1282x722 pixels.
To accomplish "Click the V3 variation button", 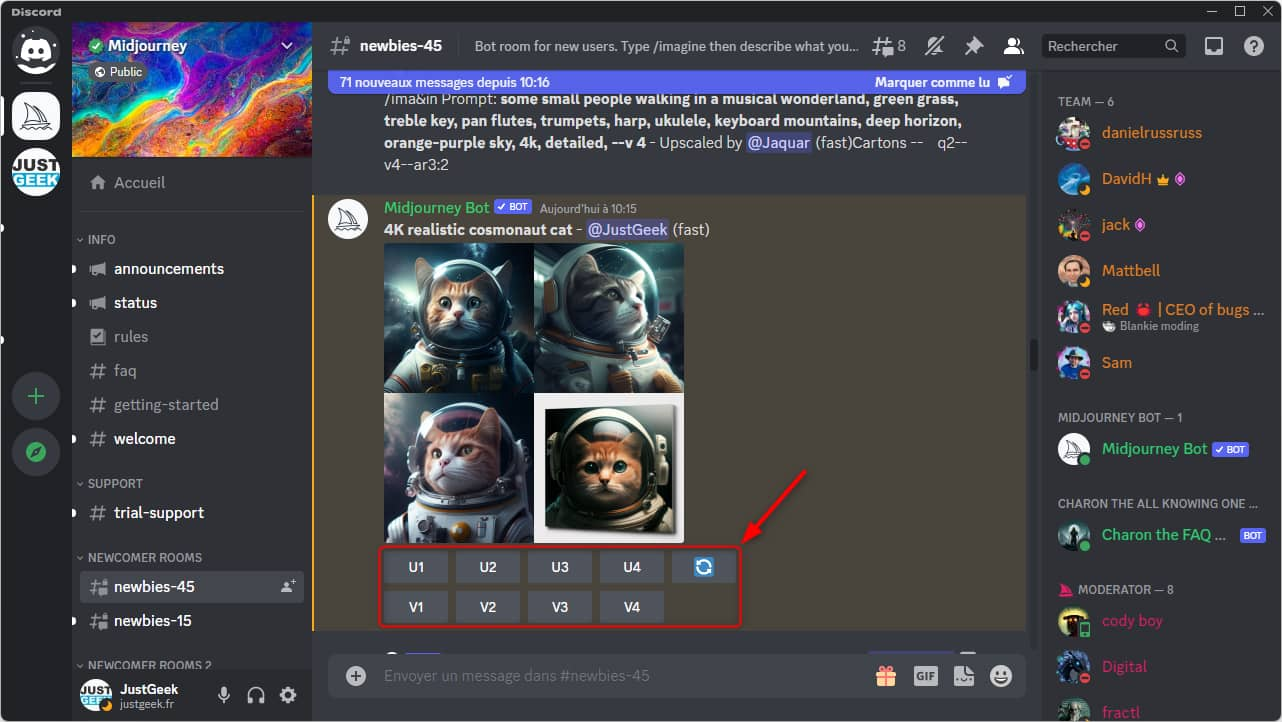I will point(559,607).
